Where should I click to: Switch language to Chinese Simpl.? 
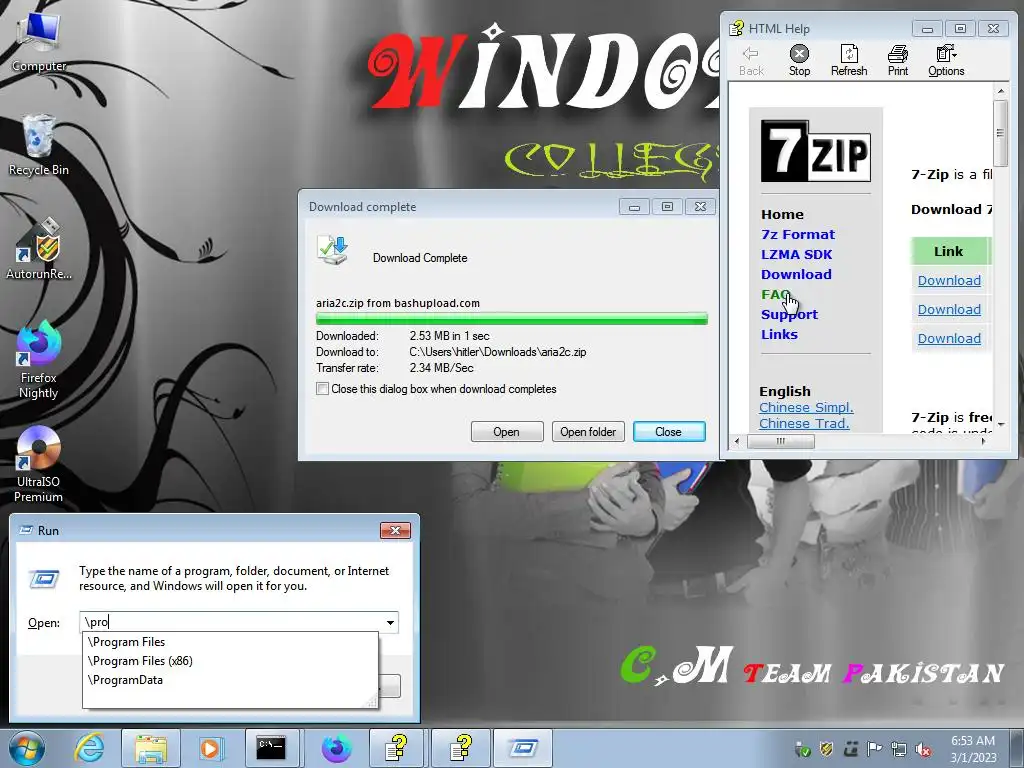click(x=806, y=408)
